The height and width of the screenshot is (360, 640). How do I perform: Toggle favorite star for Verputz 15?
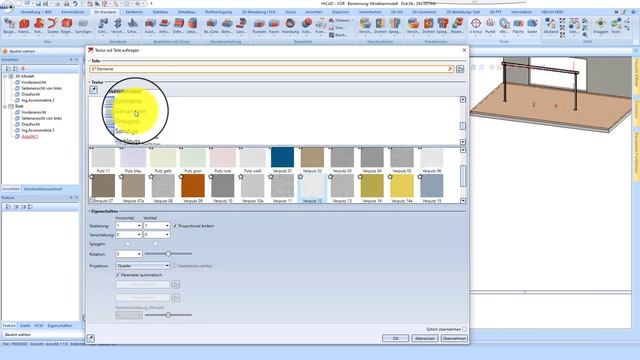(420, 177)
